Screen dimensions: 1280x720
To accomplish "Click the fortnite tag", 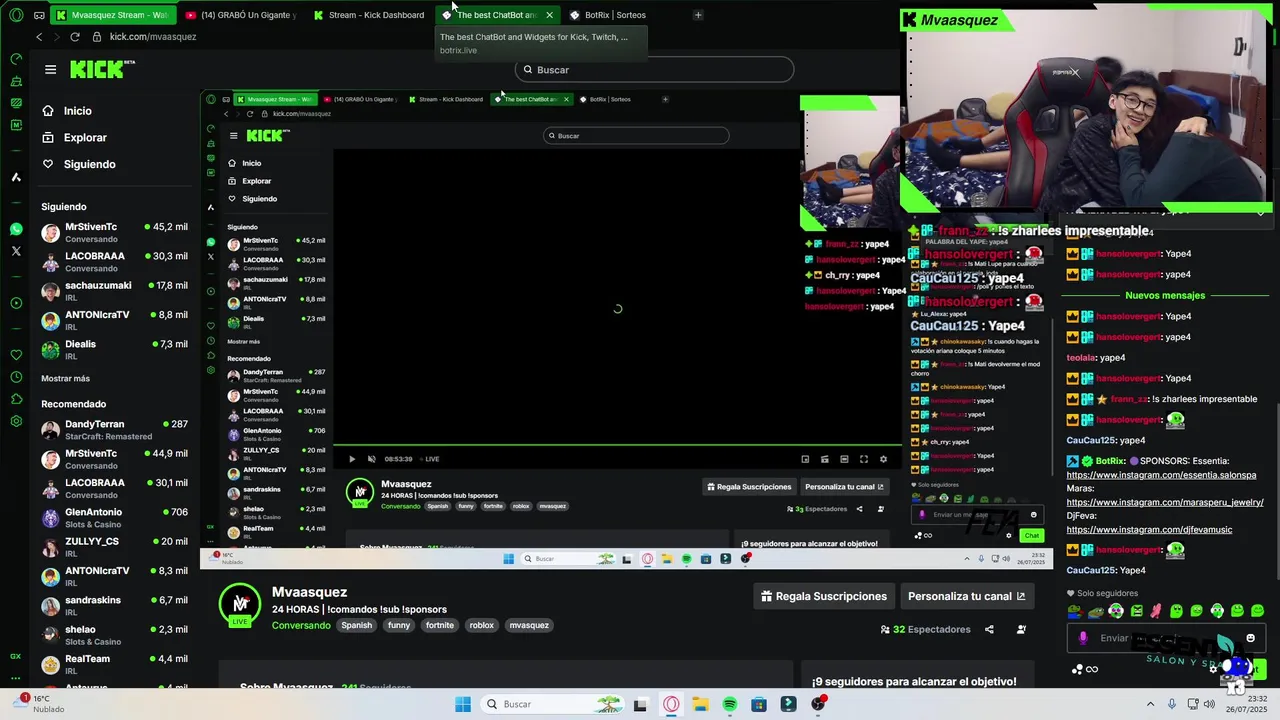I will coord(440,625).
